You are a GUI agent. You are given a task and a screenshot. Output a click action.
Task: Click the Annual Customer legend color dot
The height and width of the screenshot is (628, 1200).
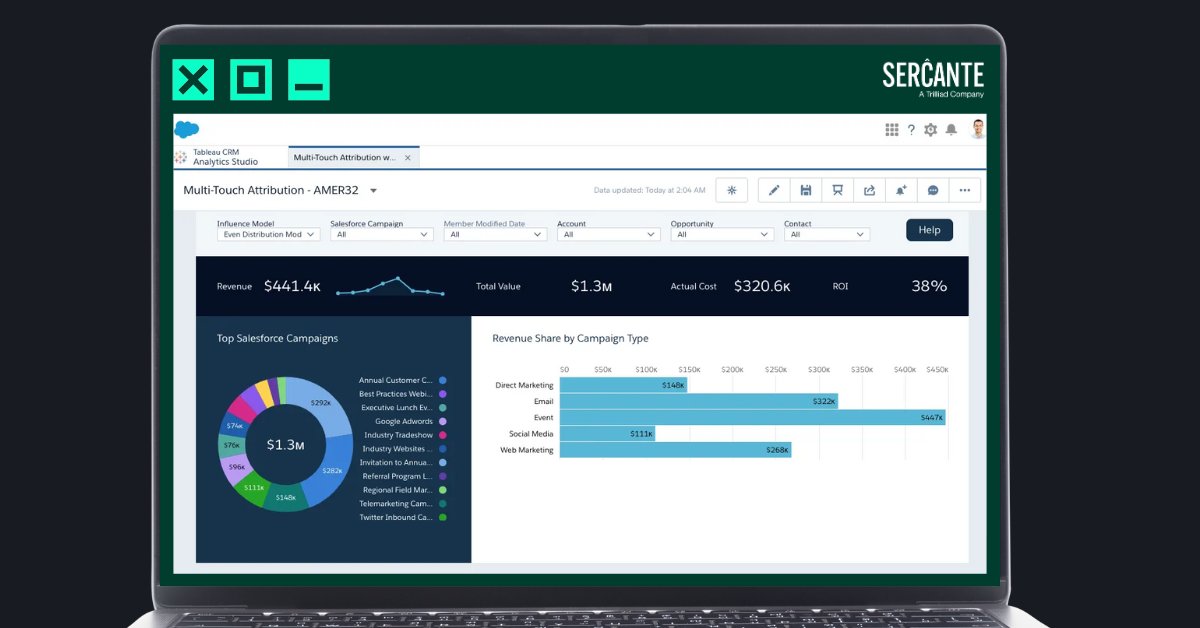pyautogui.click(x=442, y=380)
